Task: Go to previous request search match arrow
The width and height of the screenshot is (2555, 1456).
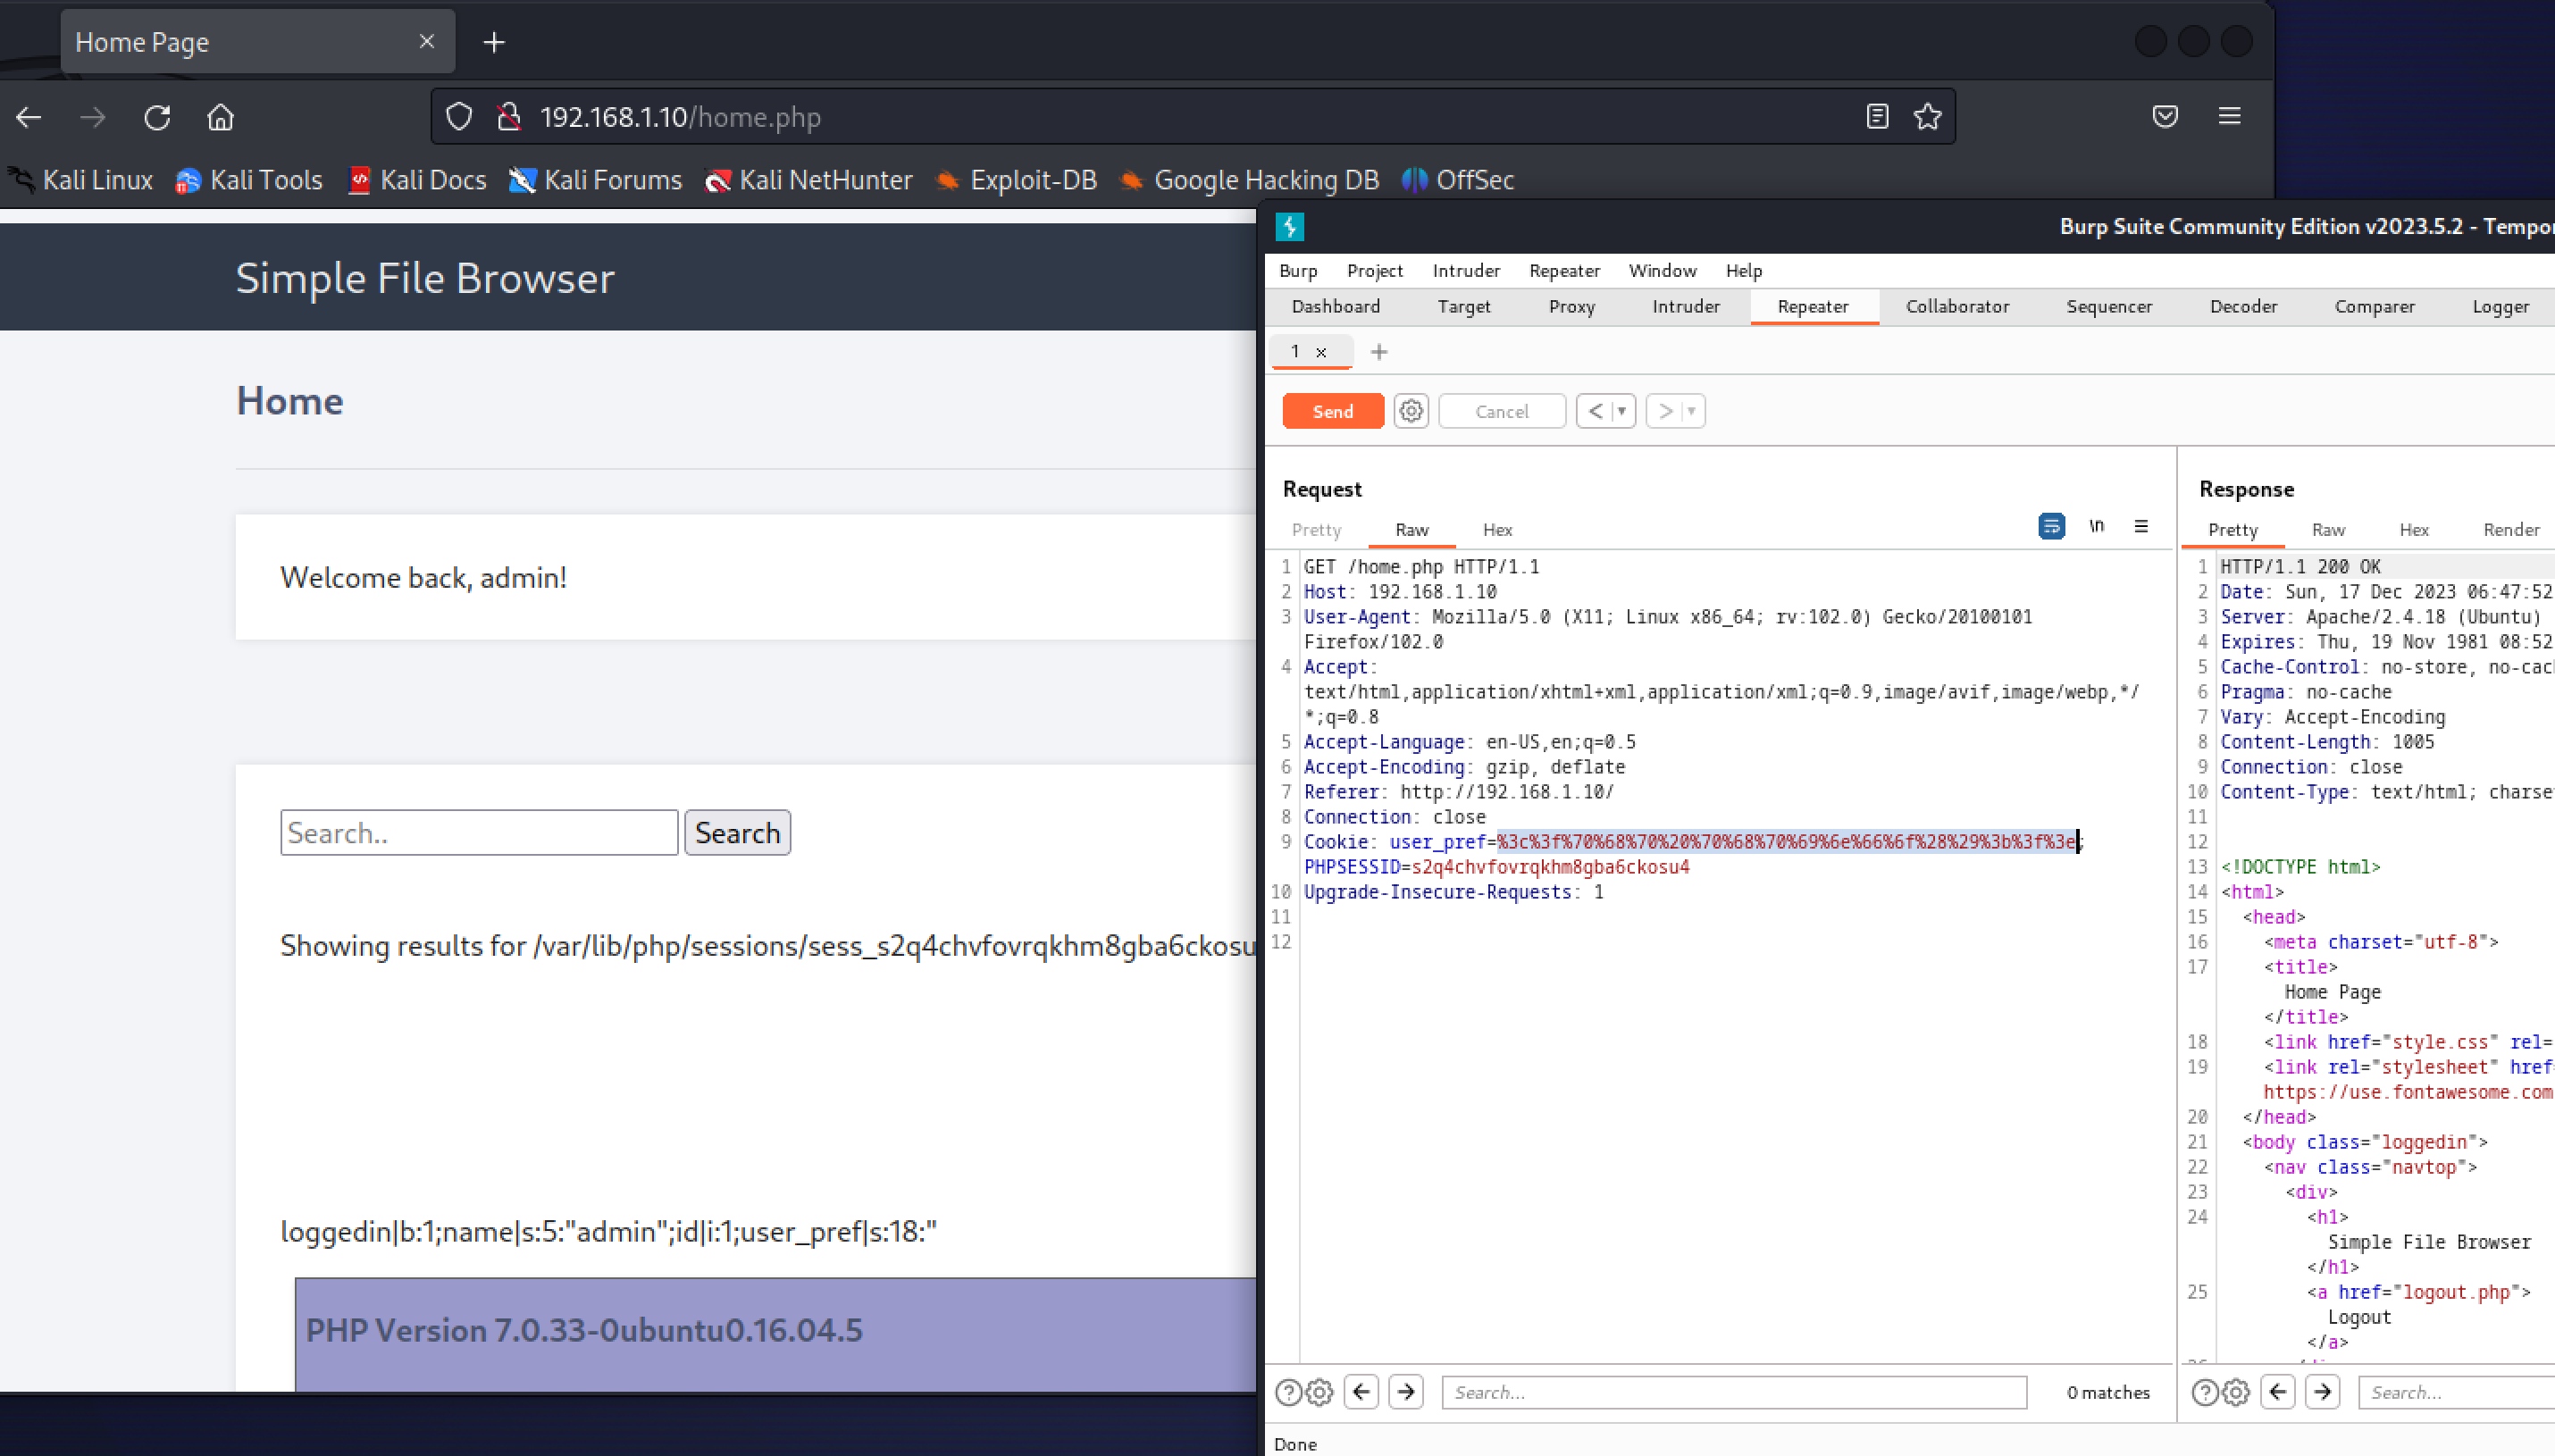Action: tap(1361, 1392)
